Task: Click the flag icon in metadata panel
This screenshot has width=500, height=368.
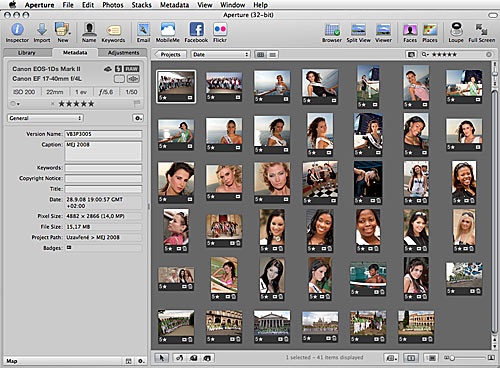Action: pyautogui.click(x=136, y=104)
